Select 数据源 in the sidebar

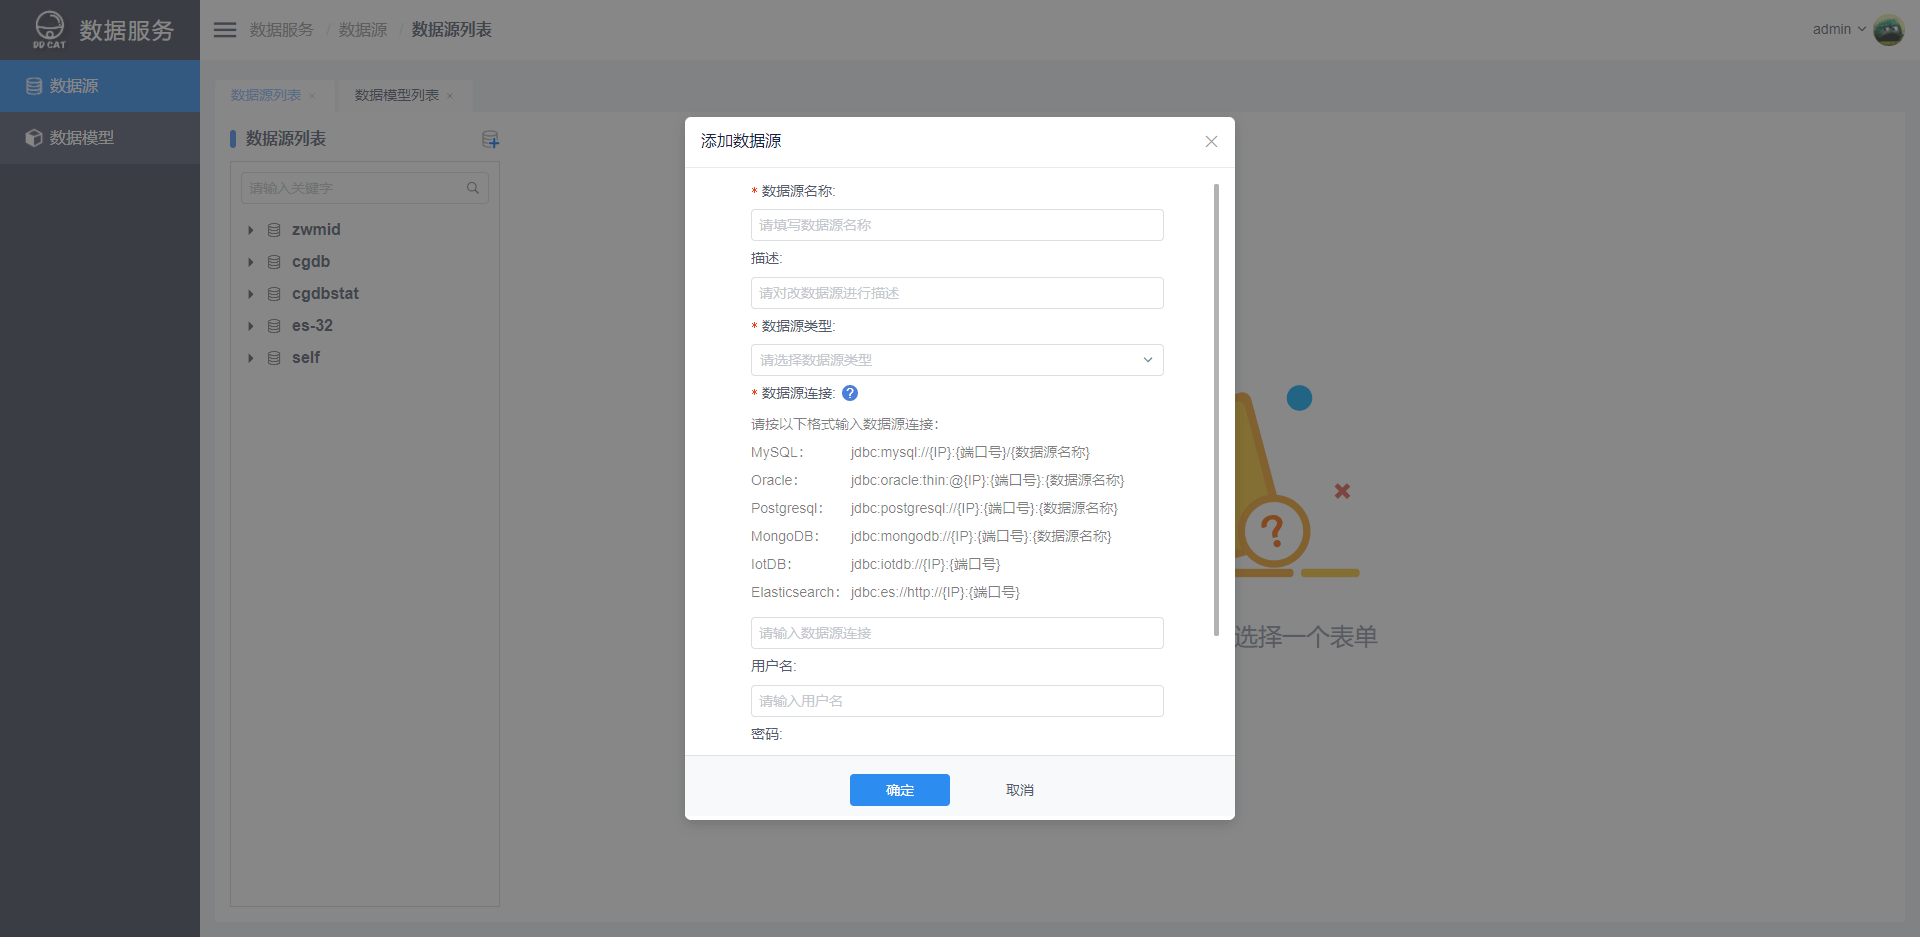[100, 86]
